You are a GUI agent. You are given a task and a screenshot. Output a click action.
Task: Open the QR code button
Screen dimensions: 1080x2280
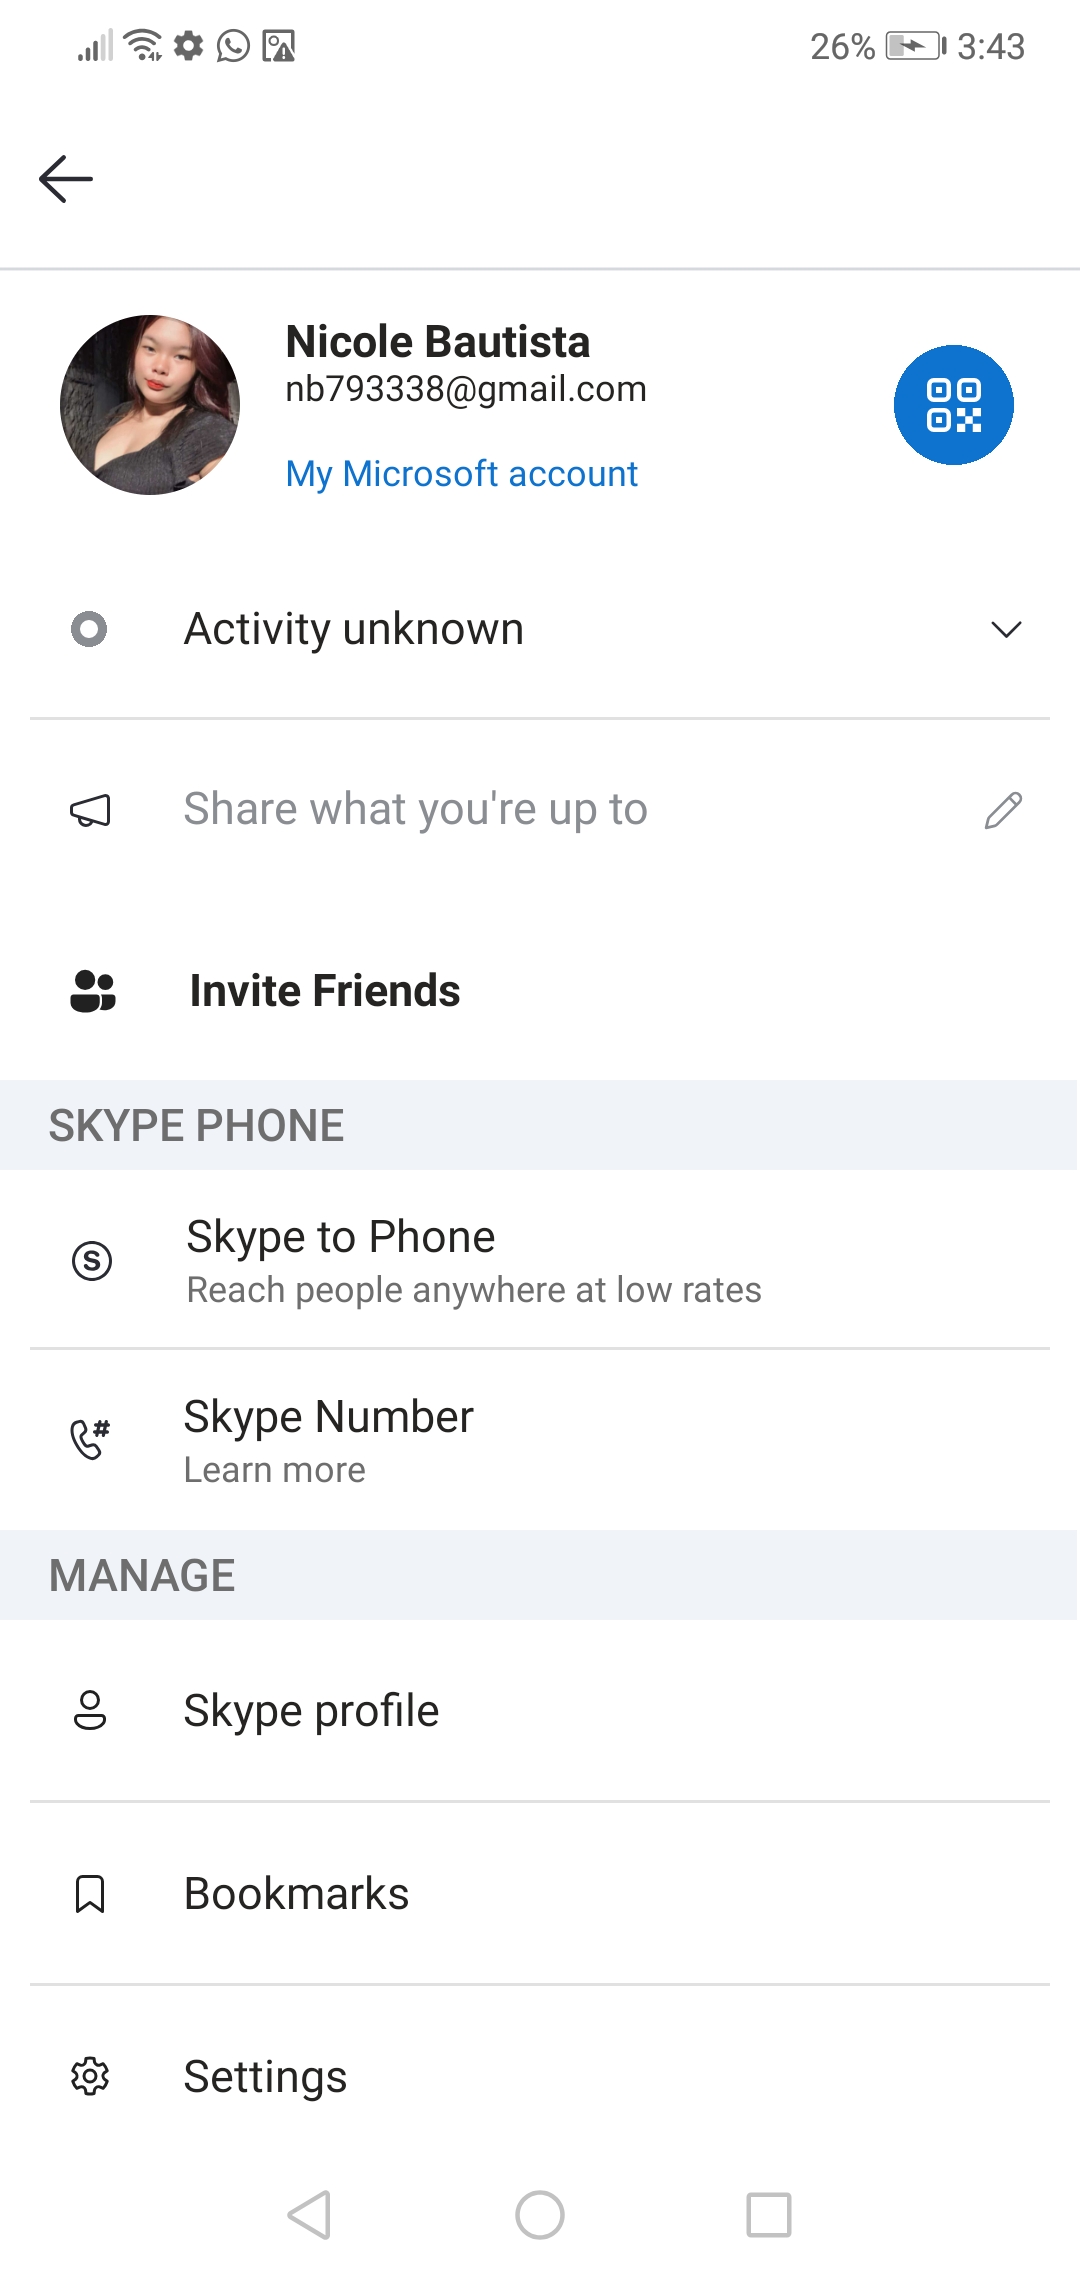953,405
